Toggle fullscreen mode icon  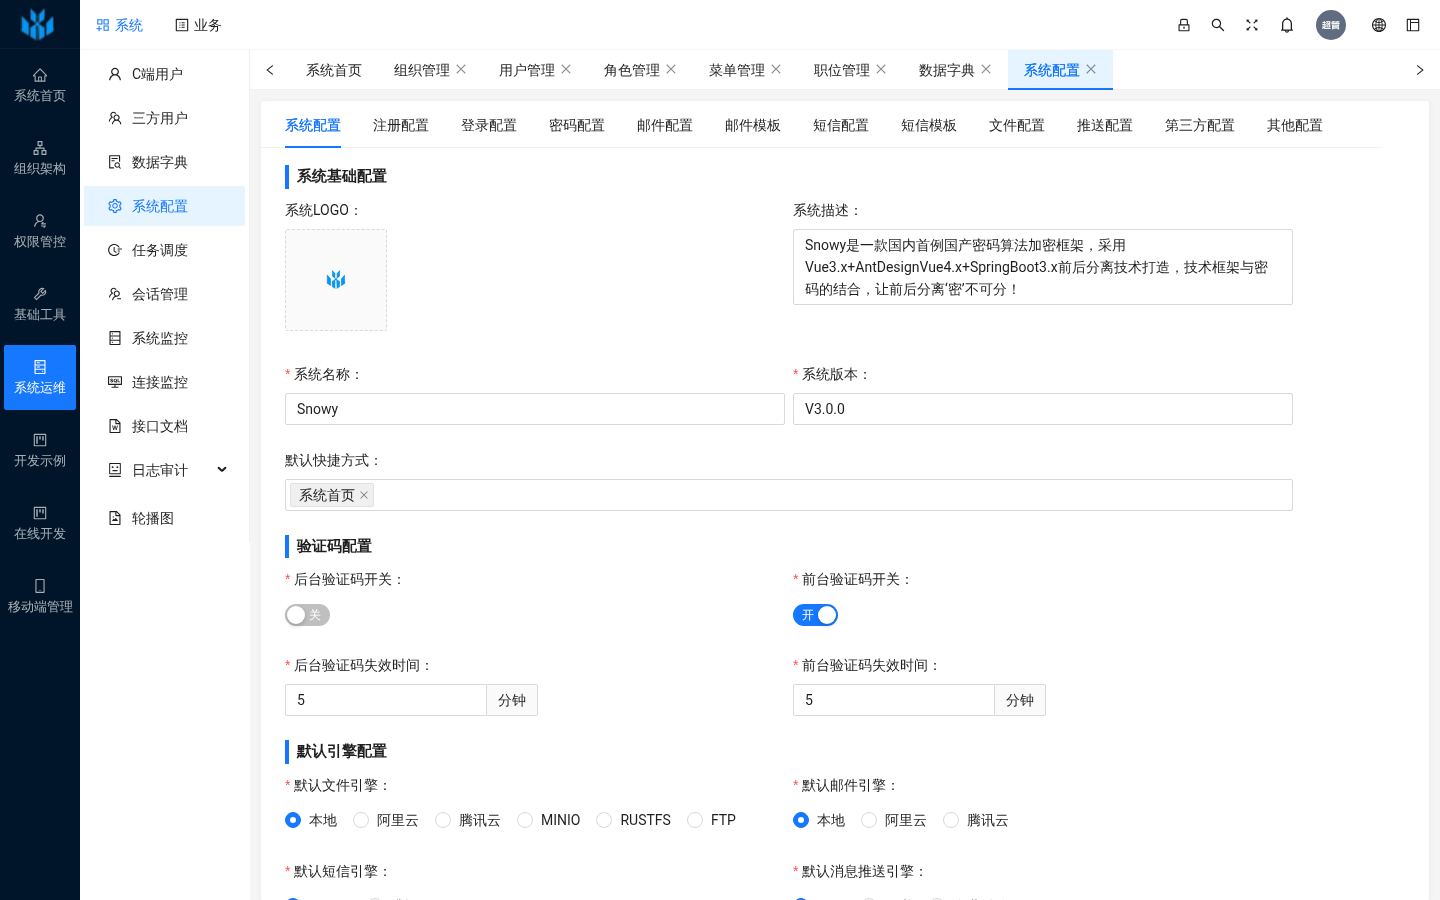[x=1252, y=25]
